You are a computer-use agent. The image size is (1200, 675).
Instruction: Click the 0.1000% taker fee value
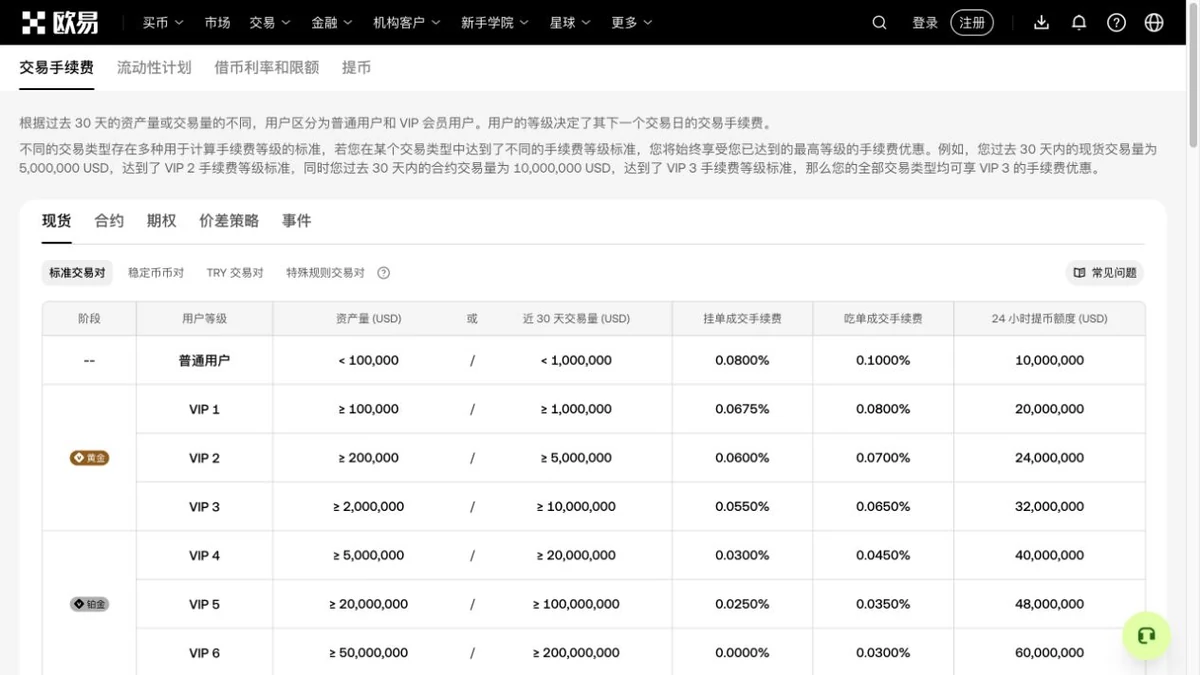click(x=883, y=360)
